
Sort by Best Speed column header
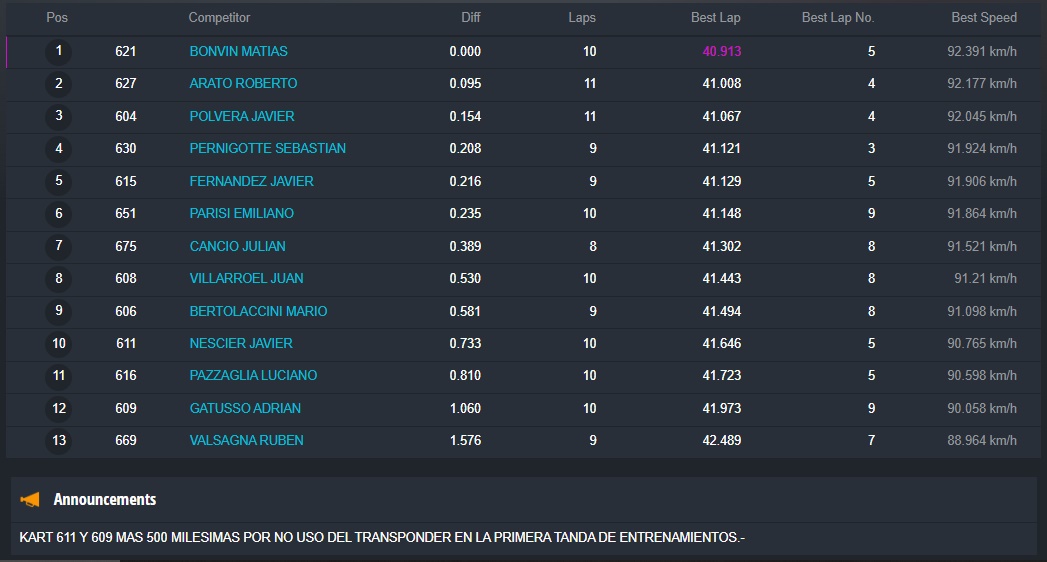pyautogui.click(x=983, y=18)
